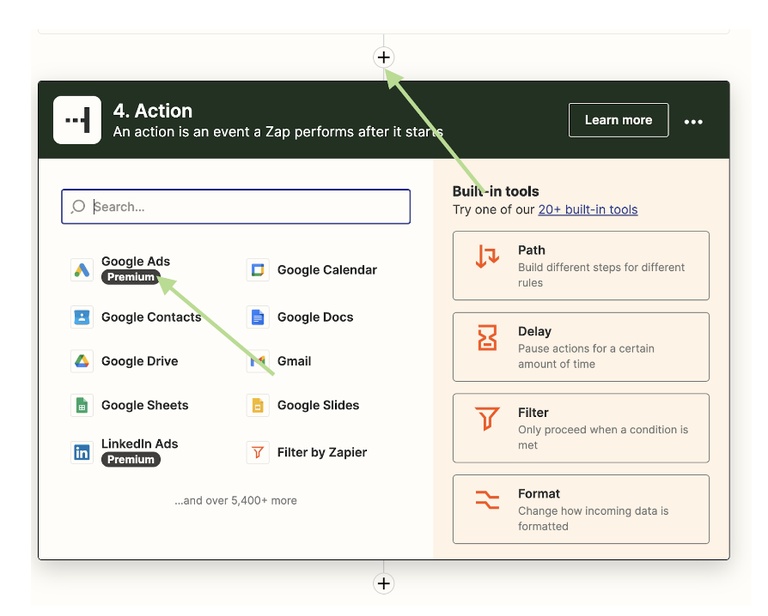Choose the Google Ads label
This screenshot has height=616, width=768.
tap(136, 261)
